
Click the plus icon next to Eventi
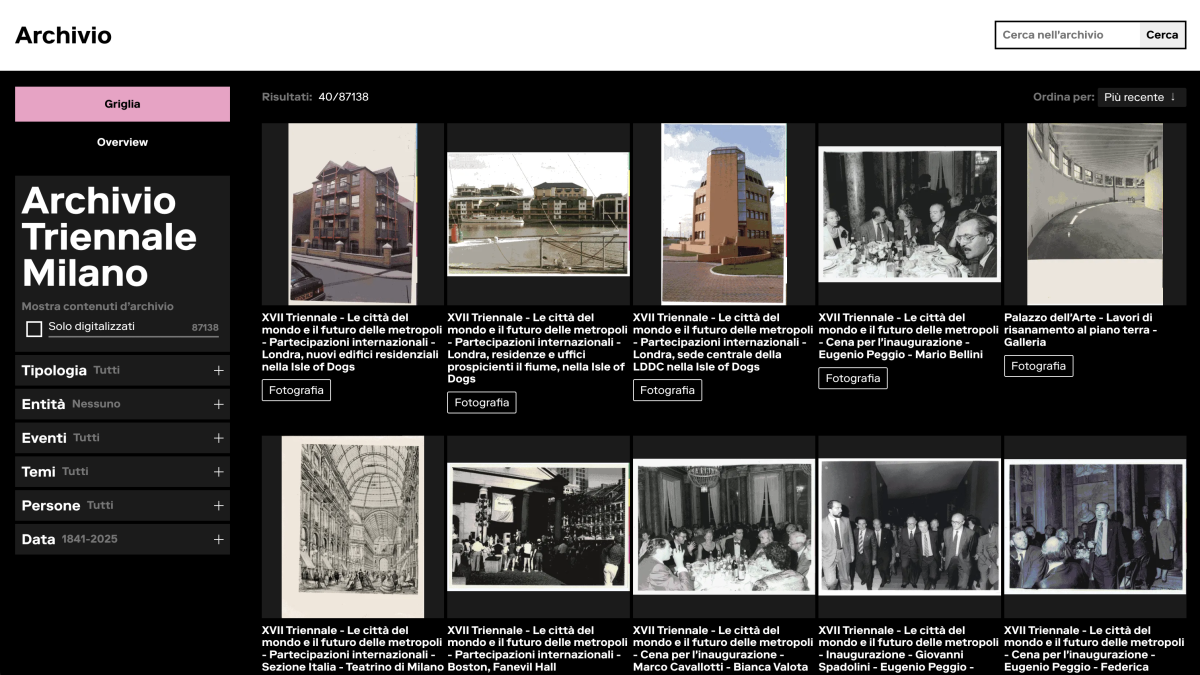coord(218,438)
